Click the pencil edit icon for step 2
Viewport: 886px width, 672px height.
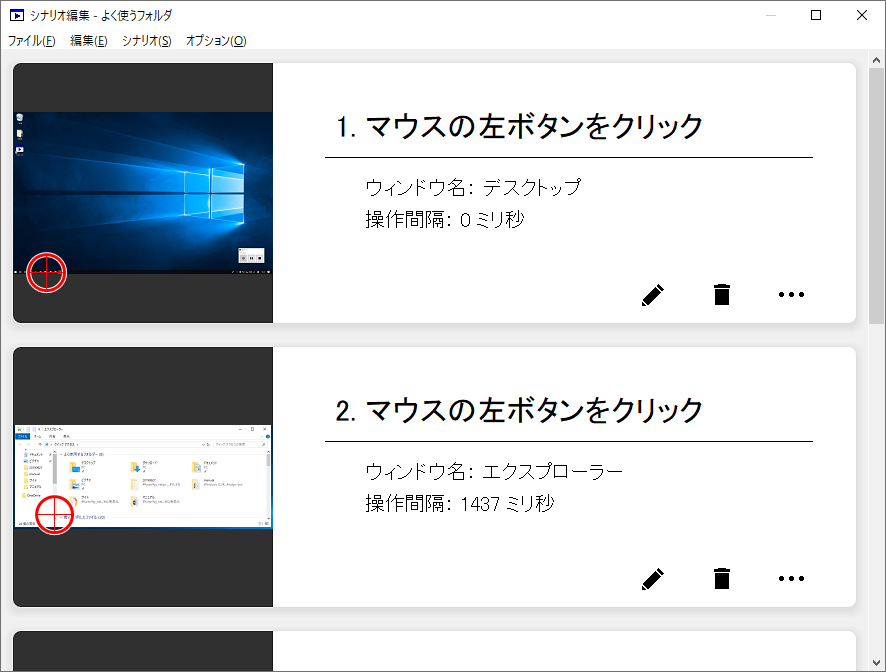click(652, 578)
